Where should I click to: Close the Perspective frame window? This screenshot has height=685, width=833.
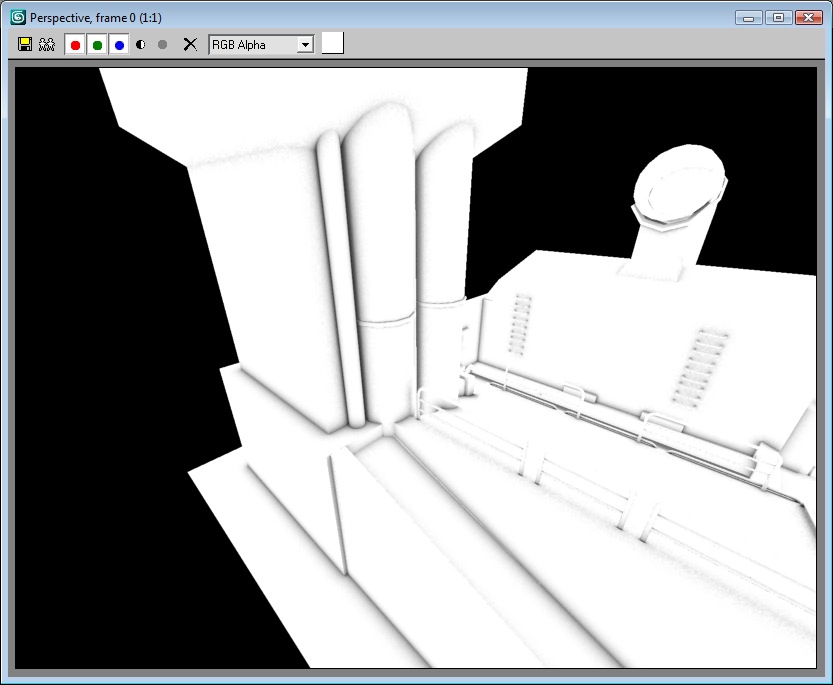click(x=806, y=17)
